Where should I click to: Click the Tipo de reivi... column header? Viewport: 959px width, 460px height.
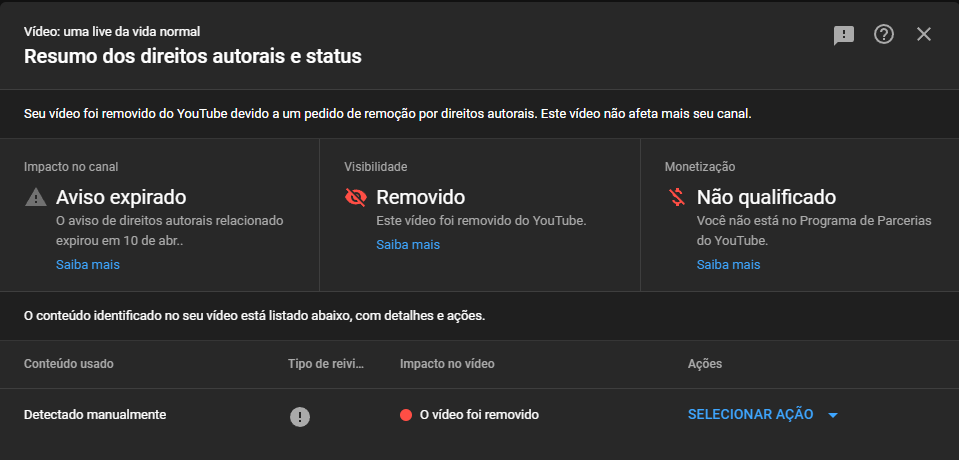[326, 364]
